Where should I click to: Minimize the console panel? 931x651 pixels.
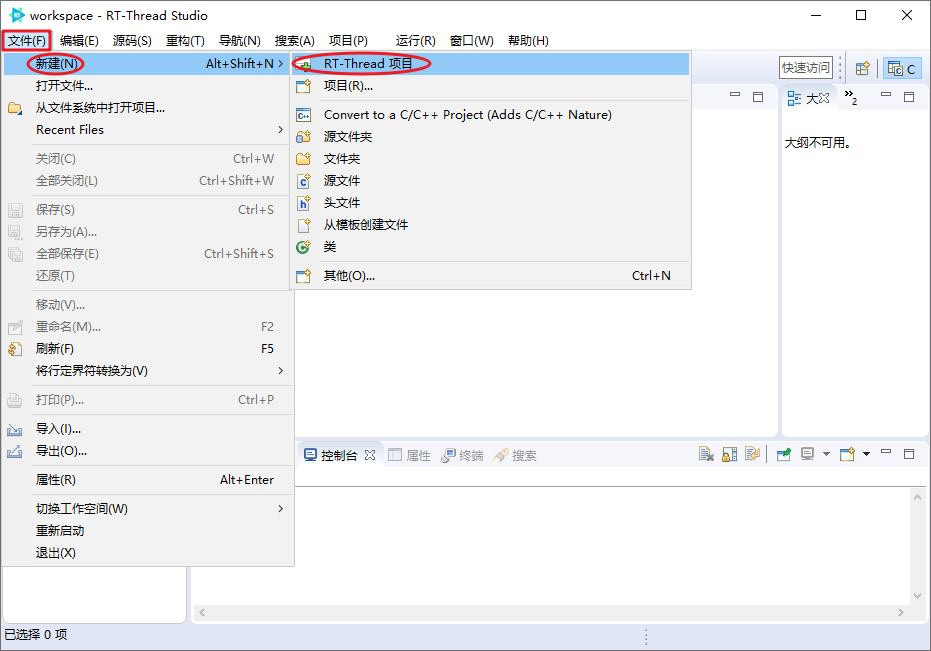pos(886,452)
